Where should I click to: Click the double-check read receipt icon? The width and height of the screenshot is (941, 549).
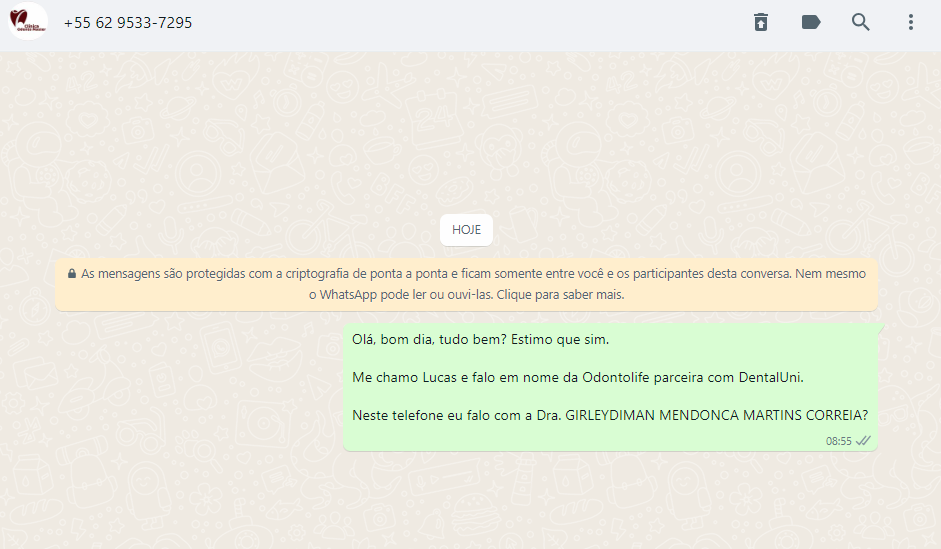click(863, 441)
